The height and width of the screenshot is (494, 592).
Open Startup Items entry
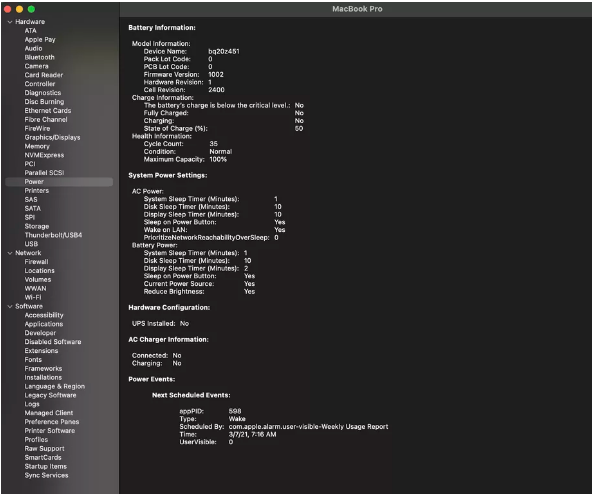[x=46, y=466]
